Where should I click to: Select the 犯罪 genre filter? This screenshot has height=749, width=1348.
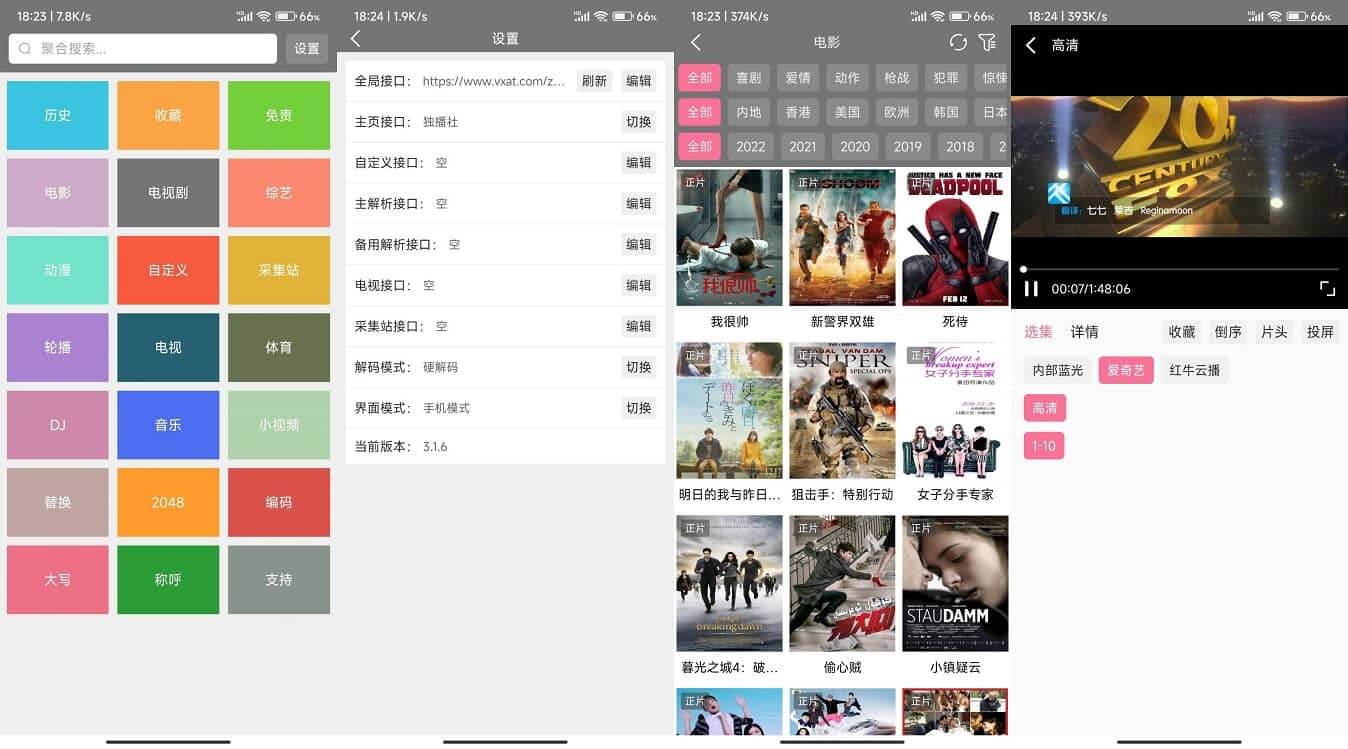click(946, 78)
